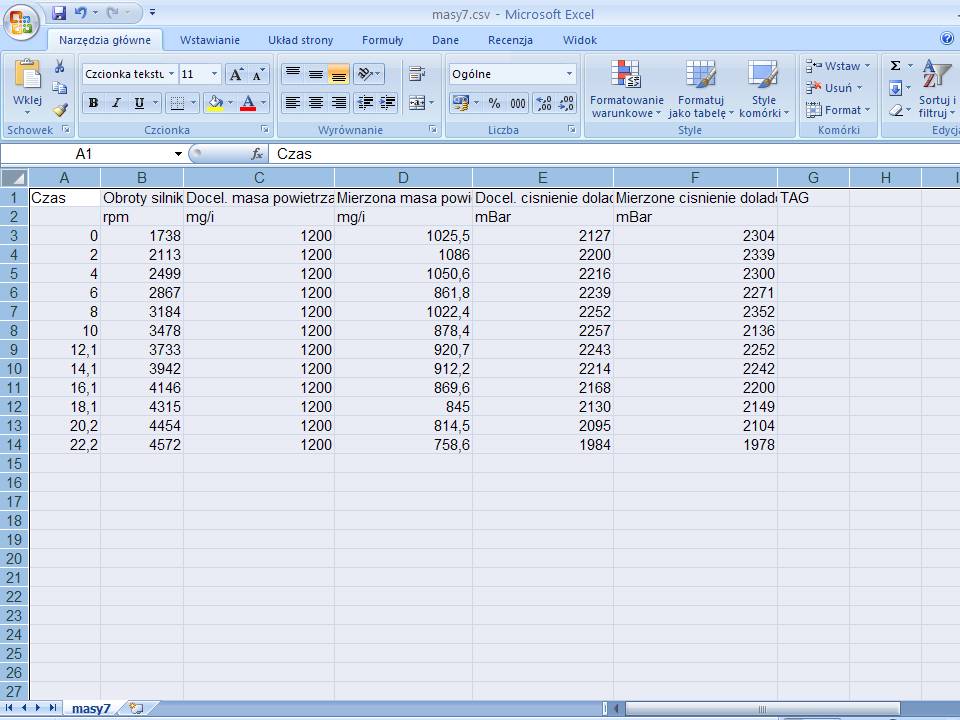This screenshot has width=960, height=720.
Task: Increase the cell indent
Action: coord(388,102)
